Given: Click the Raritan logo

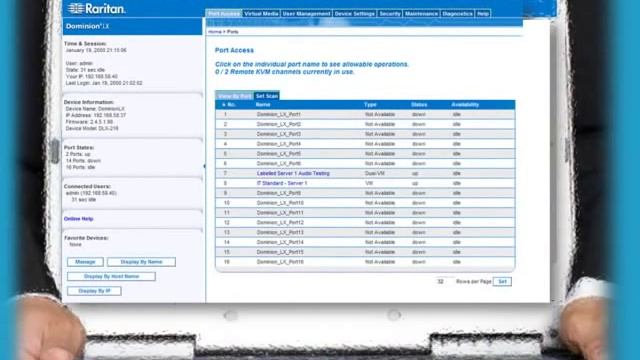Looking at the screenshot, I should (96, 9).
